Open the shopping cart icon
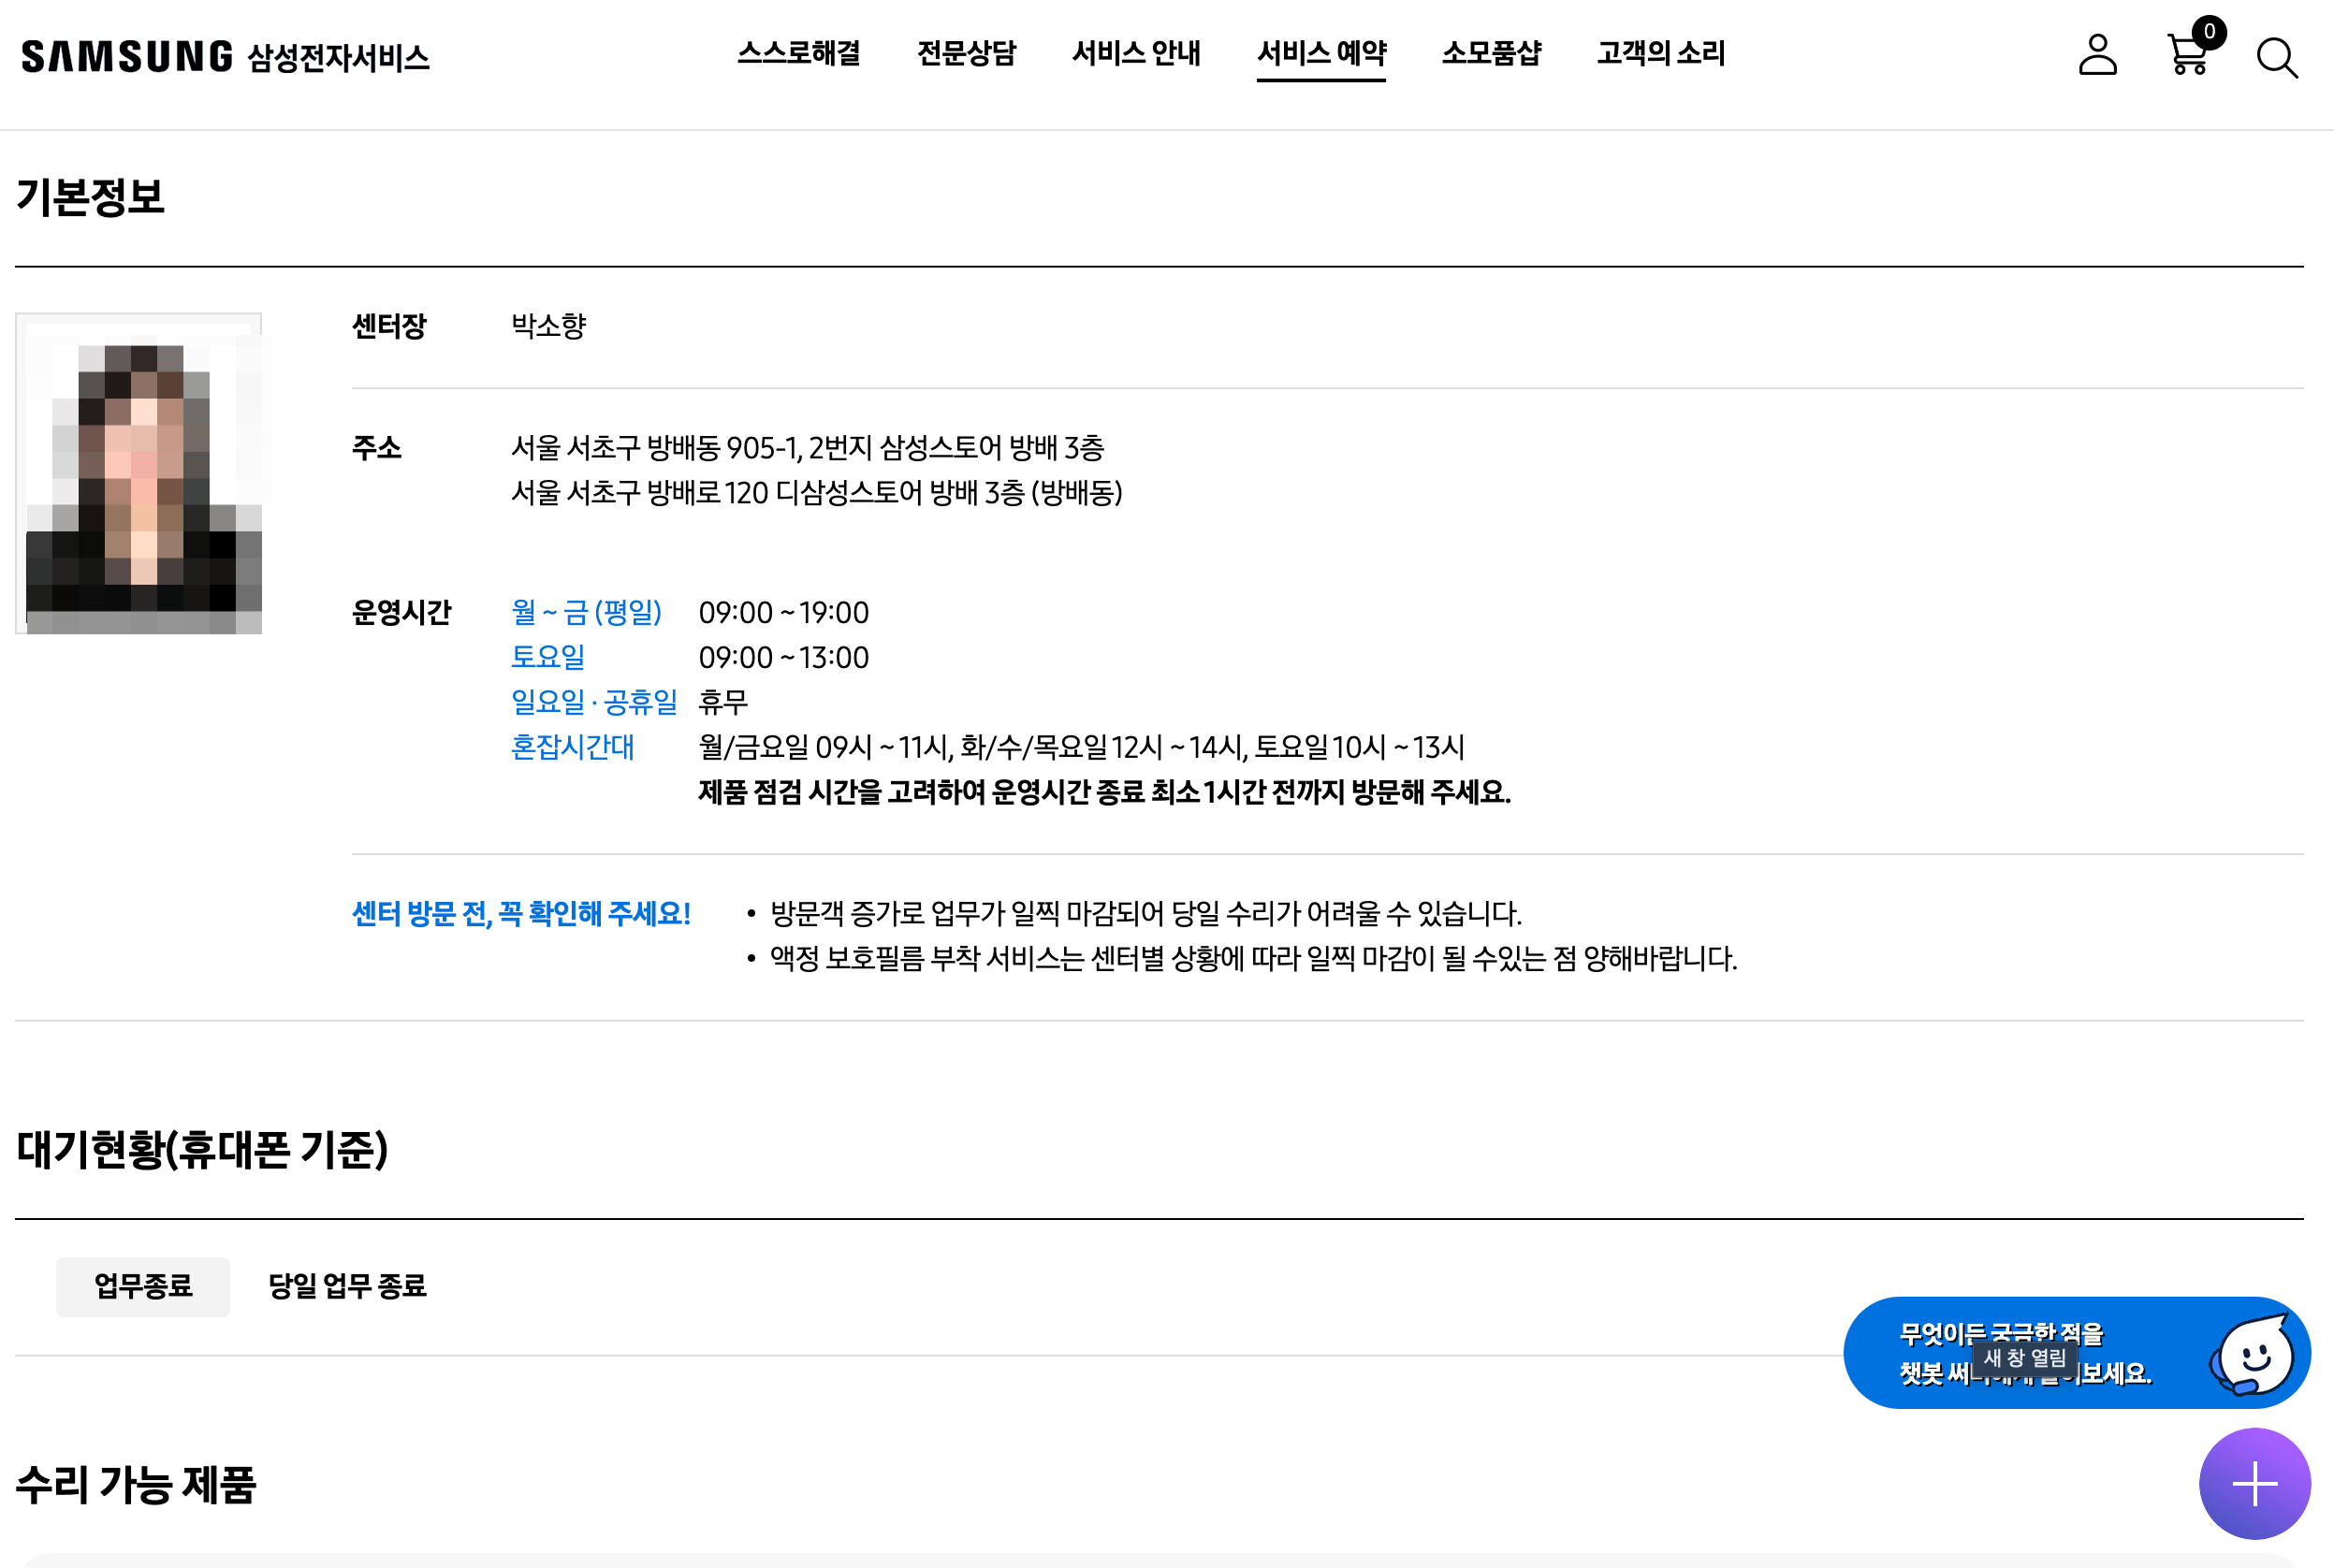Viewport: 2334px width, 1568px height. [x=2186, y=57]
